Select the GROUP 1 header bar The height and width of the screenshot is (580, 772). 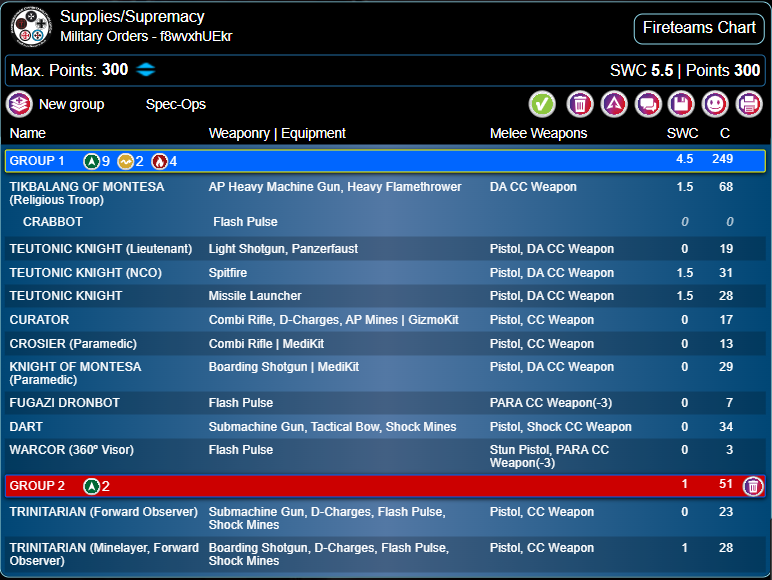tap(385, 161)
